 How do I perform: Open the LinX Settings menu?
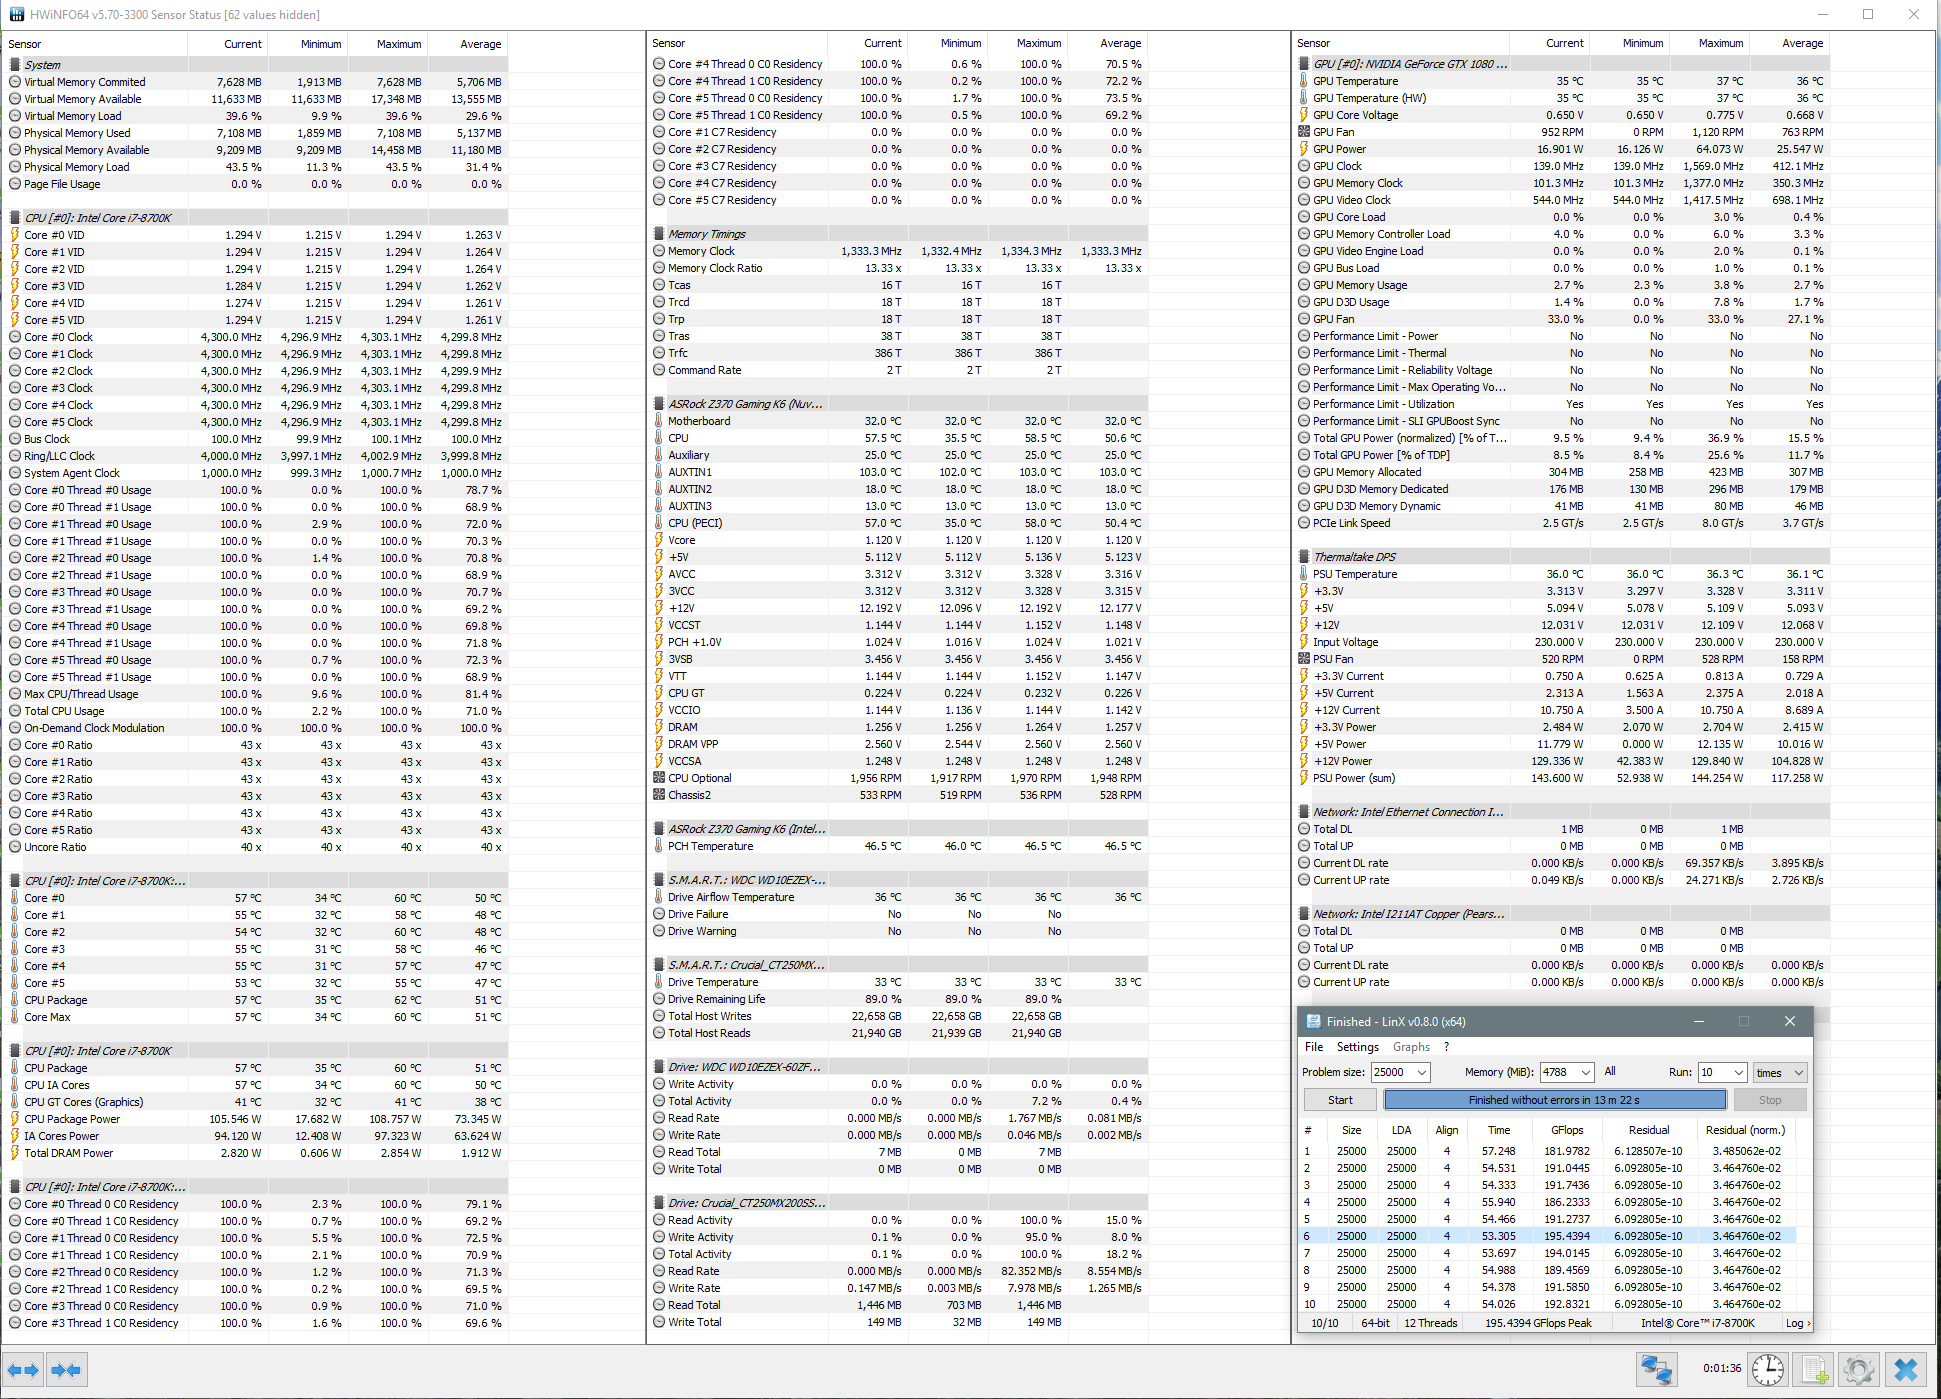coord(1357,1047)
